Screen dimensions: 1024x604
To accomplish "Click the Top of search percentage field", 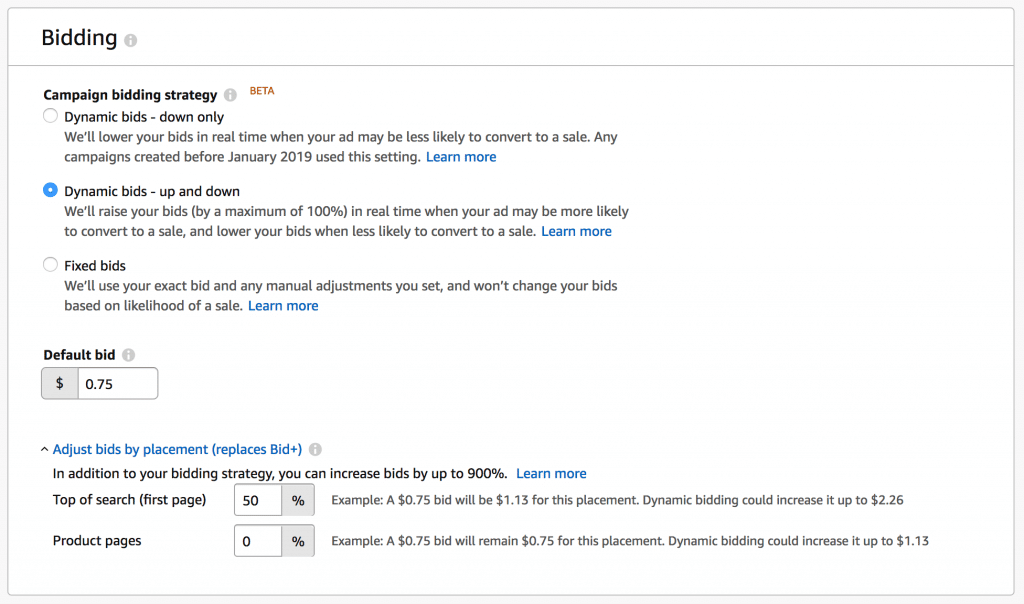I will coord(258,500).
